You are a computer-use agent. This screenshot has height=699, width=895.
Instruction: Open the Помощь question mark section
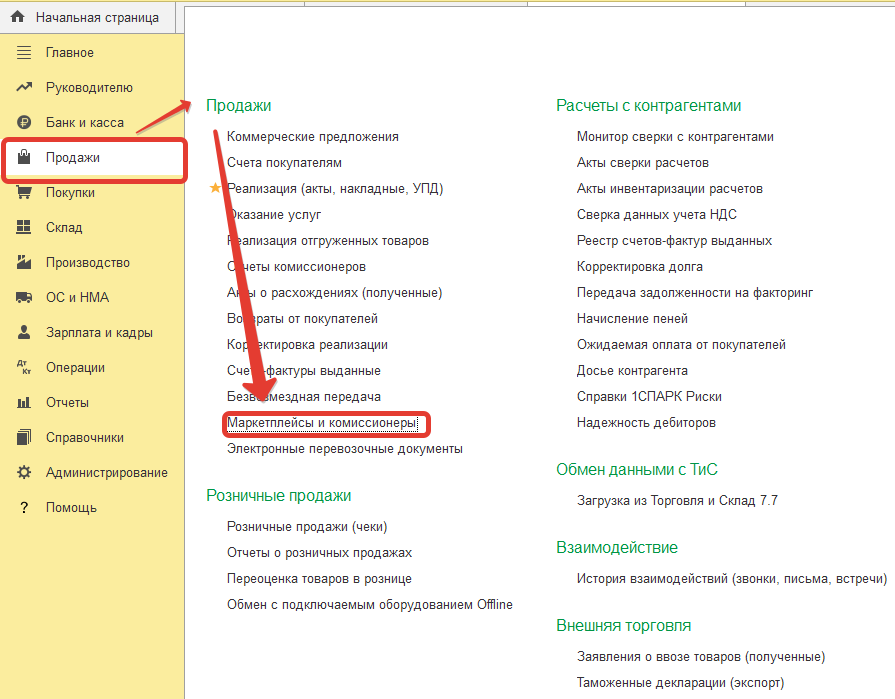pos(71,508)
